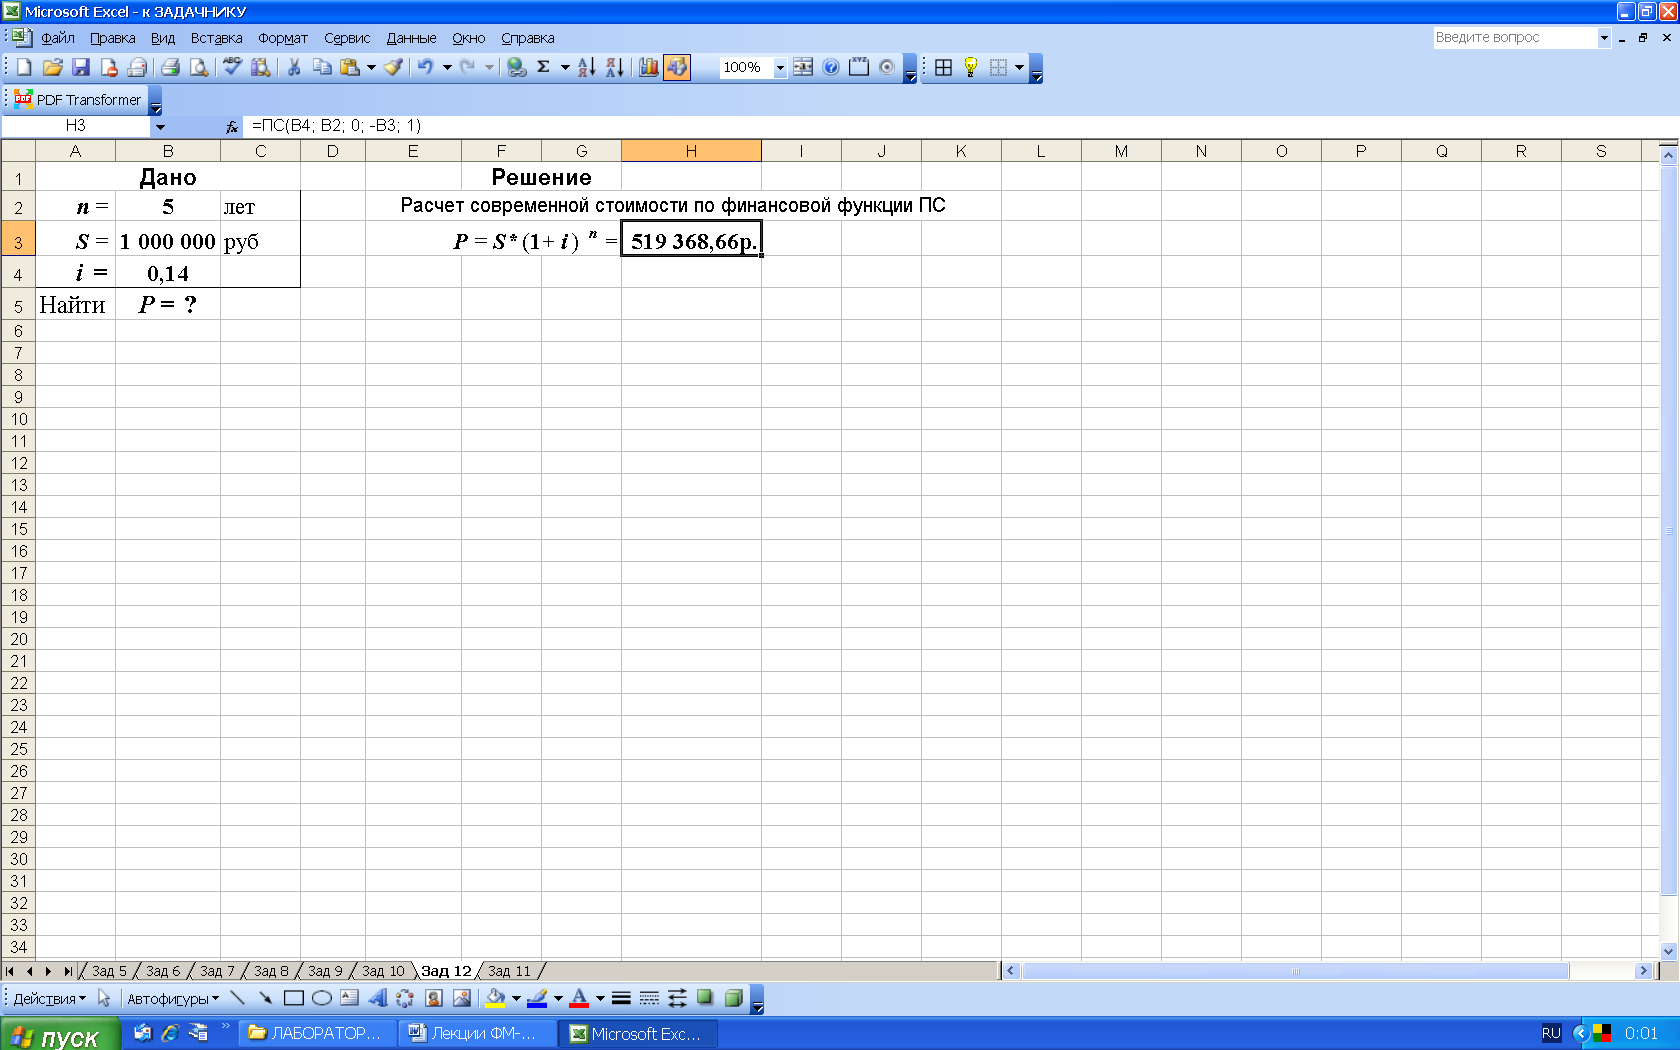Open the Chart Wizard icon
This screenshot has height=1050, width=1680.
click(649, 67)
